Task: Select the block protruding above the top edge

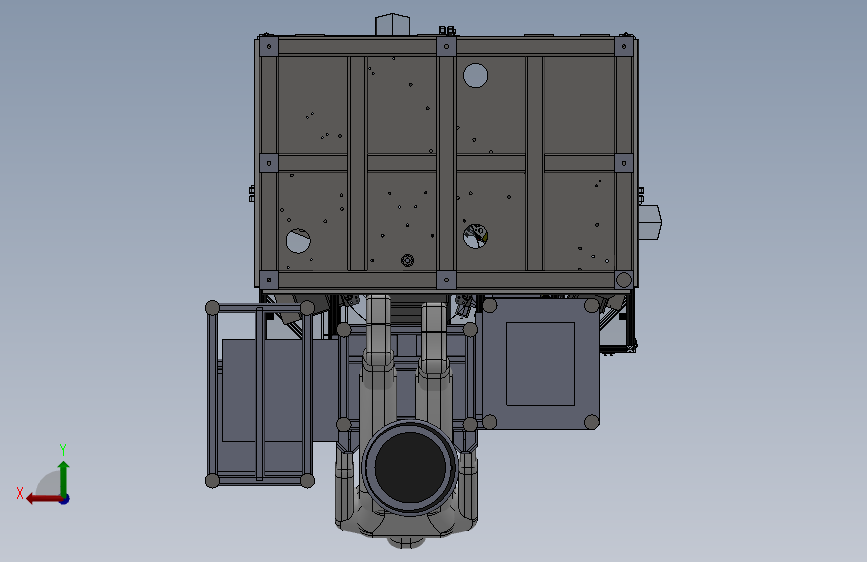Action: [392, 25]
